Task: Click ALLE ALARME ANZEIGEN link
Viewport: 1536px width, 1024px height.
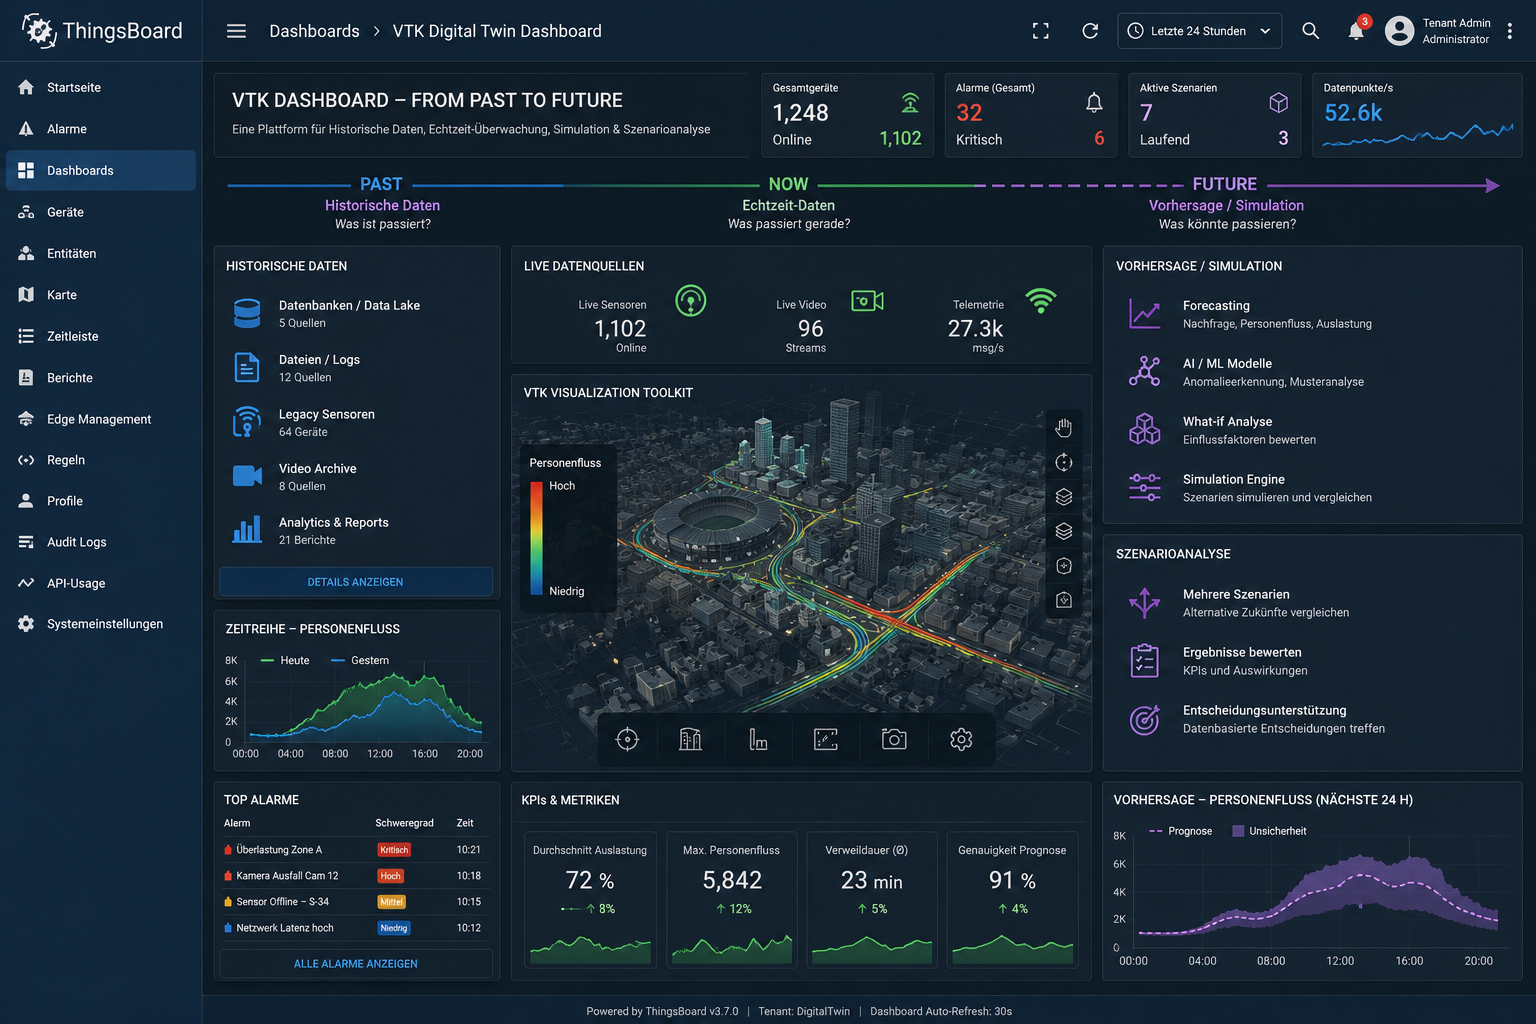Action: click(356, 964)
